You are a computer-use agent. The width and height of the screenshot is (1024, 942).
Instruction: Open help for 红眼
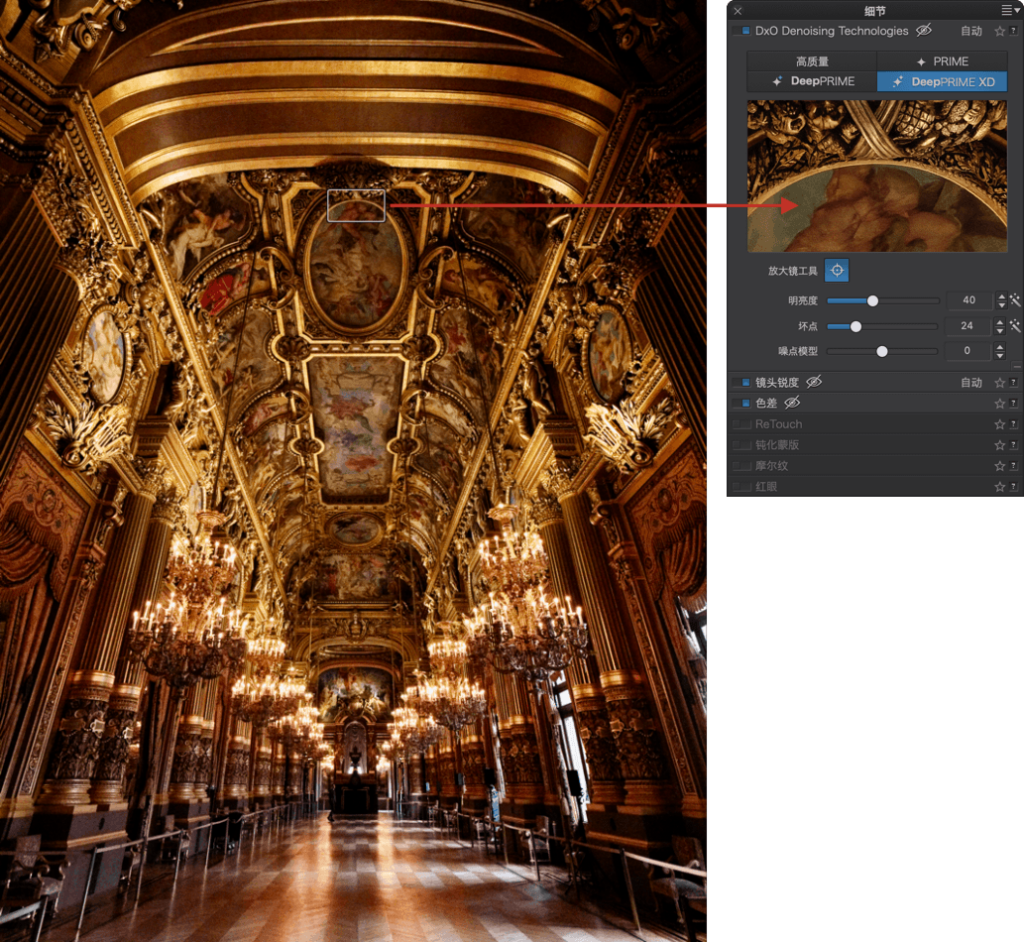point(1014,487)
